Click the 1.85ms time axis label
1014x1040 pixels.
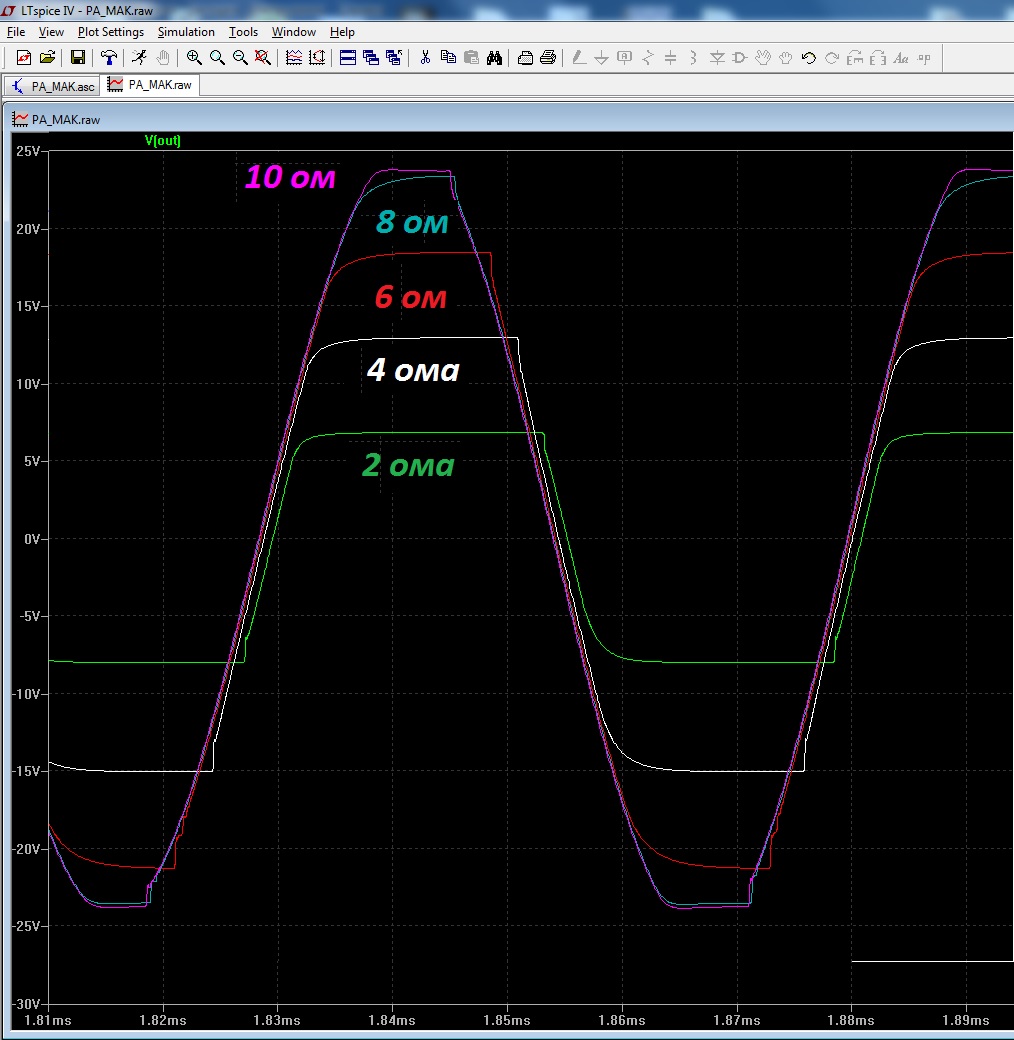pos(507,1021)
